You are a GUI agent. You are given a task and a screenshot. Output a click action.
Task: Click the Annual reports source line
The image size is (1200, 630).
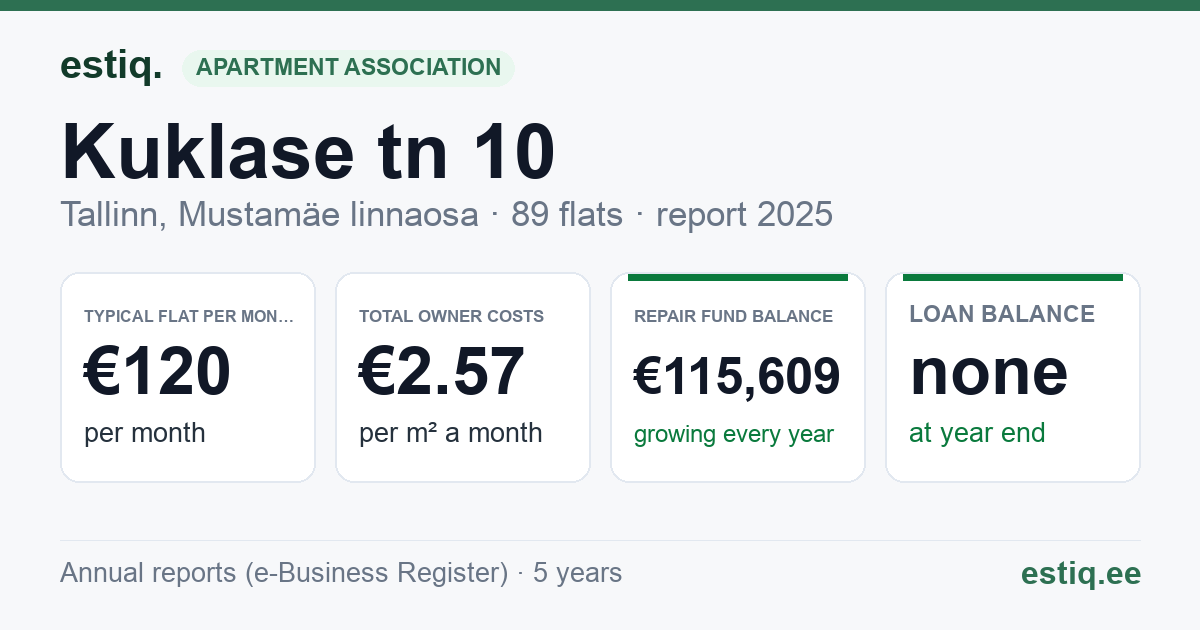(x=341, y=573)
